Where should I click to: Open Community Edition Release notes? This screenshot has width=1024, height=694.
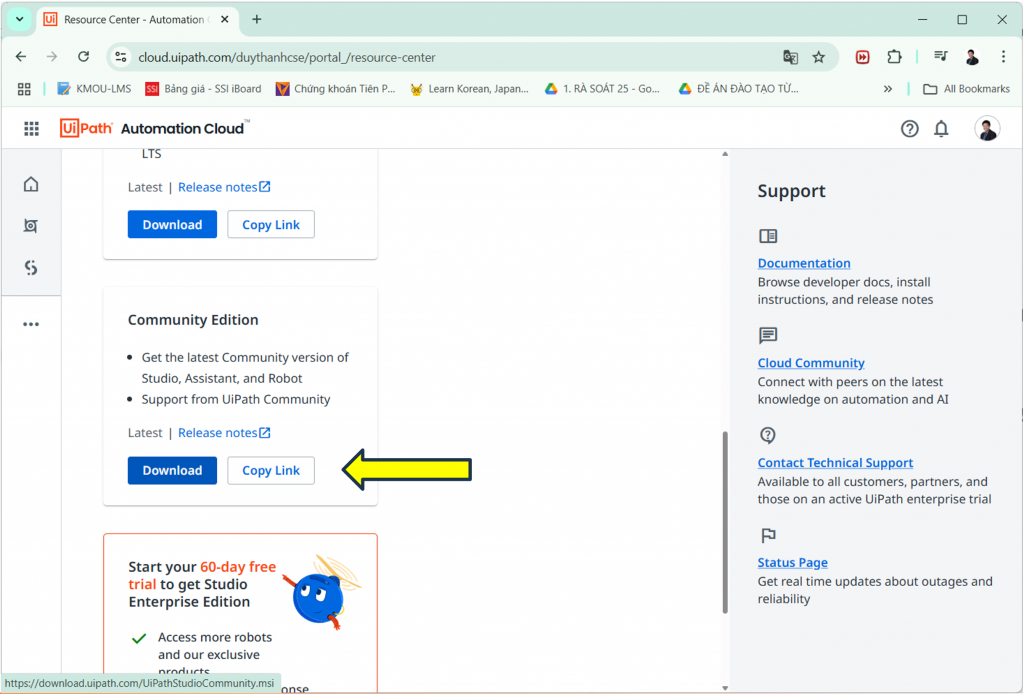pos(224,433)
